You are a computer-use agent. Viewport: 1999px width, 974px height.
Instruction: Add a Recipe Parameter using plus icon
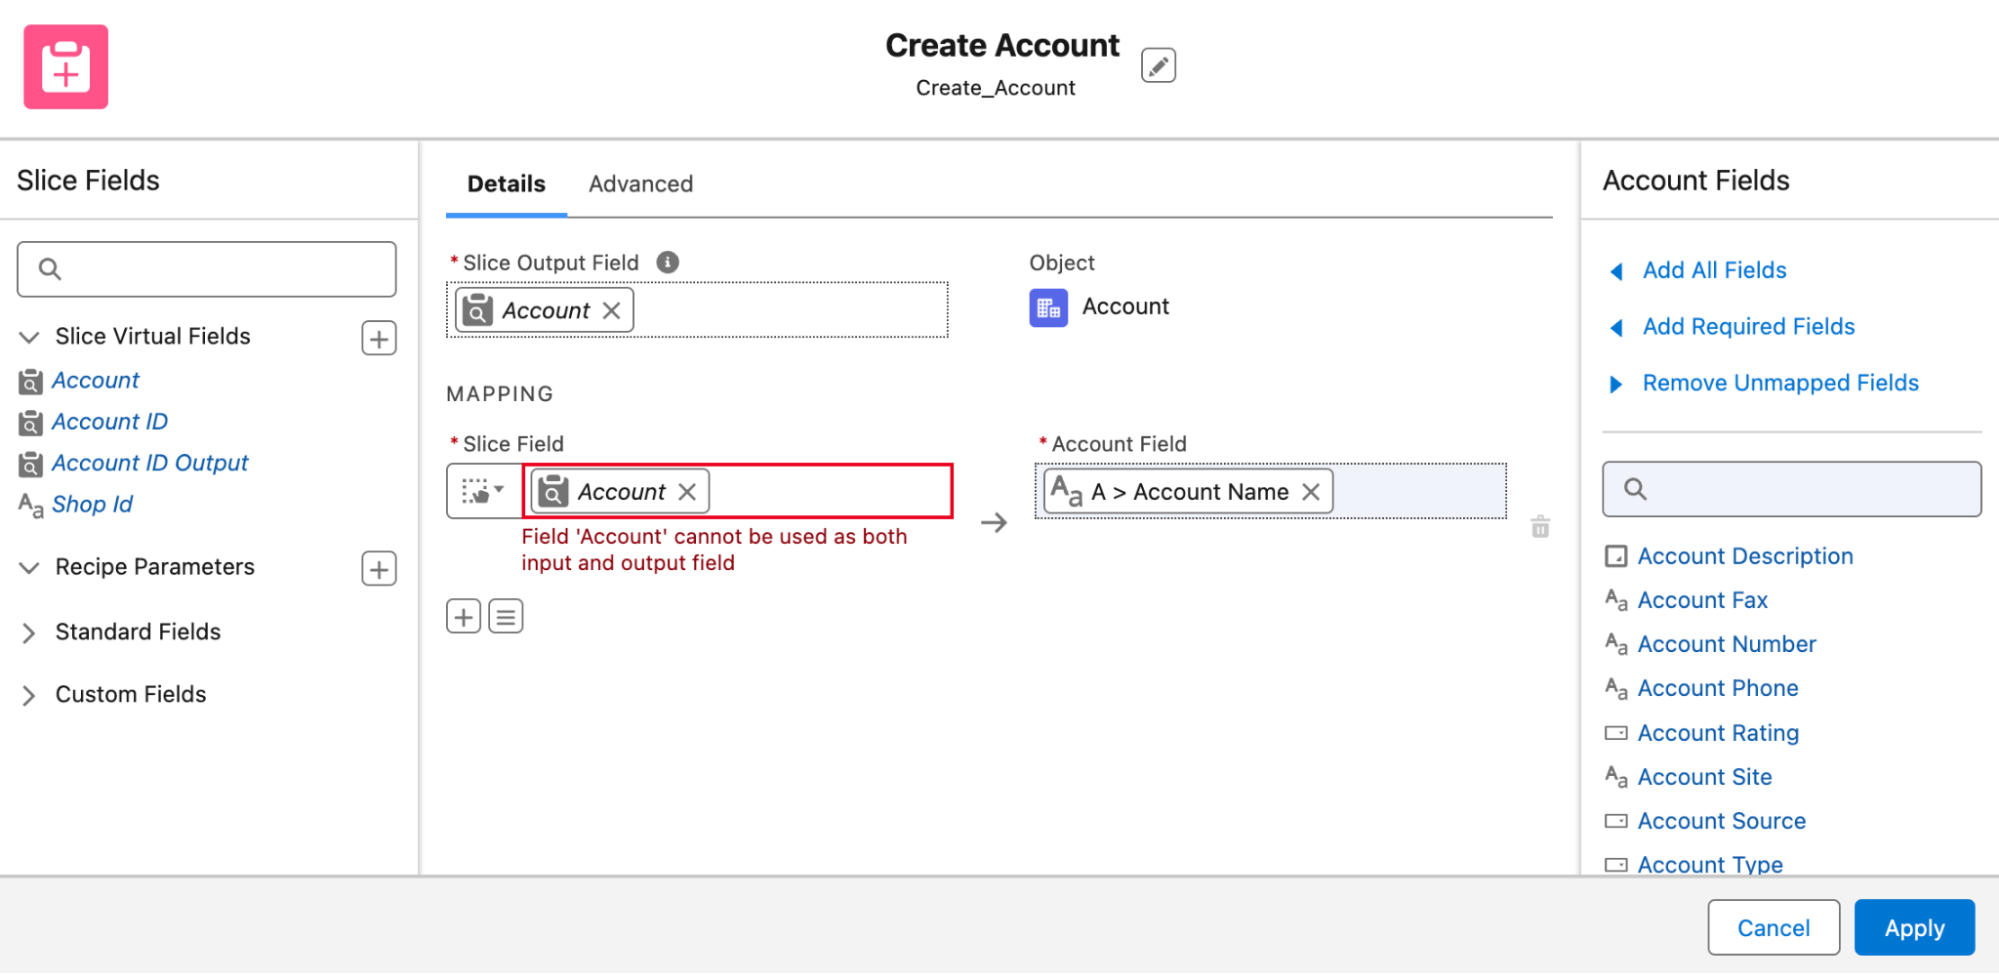click(x=378, y=568)
